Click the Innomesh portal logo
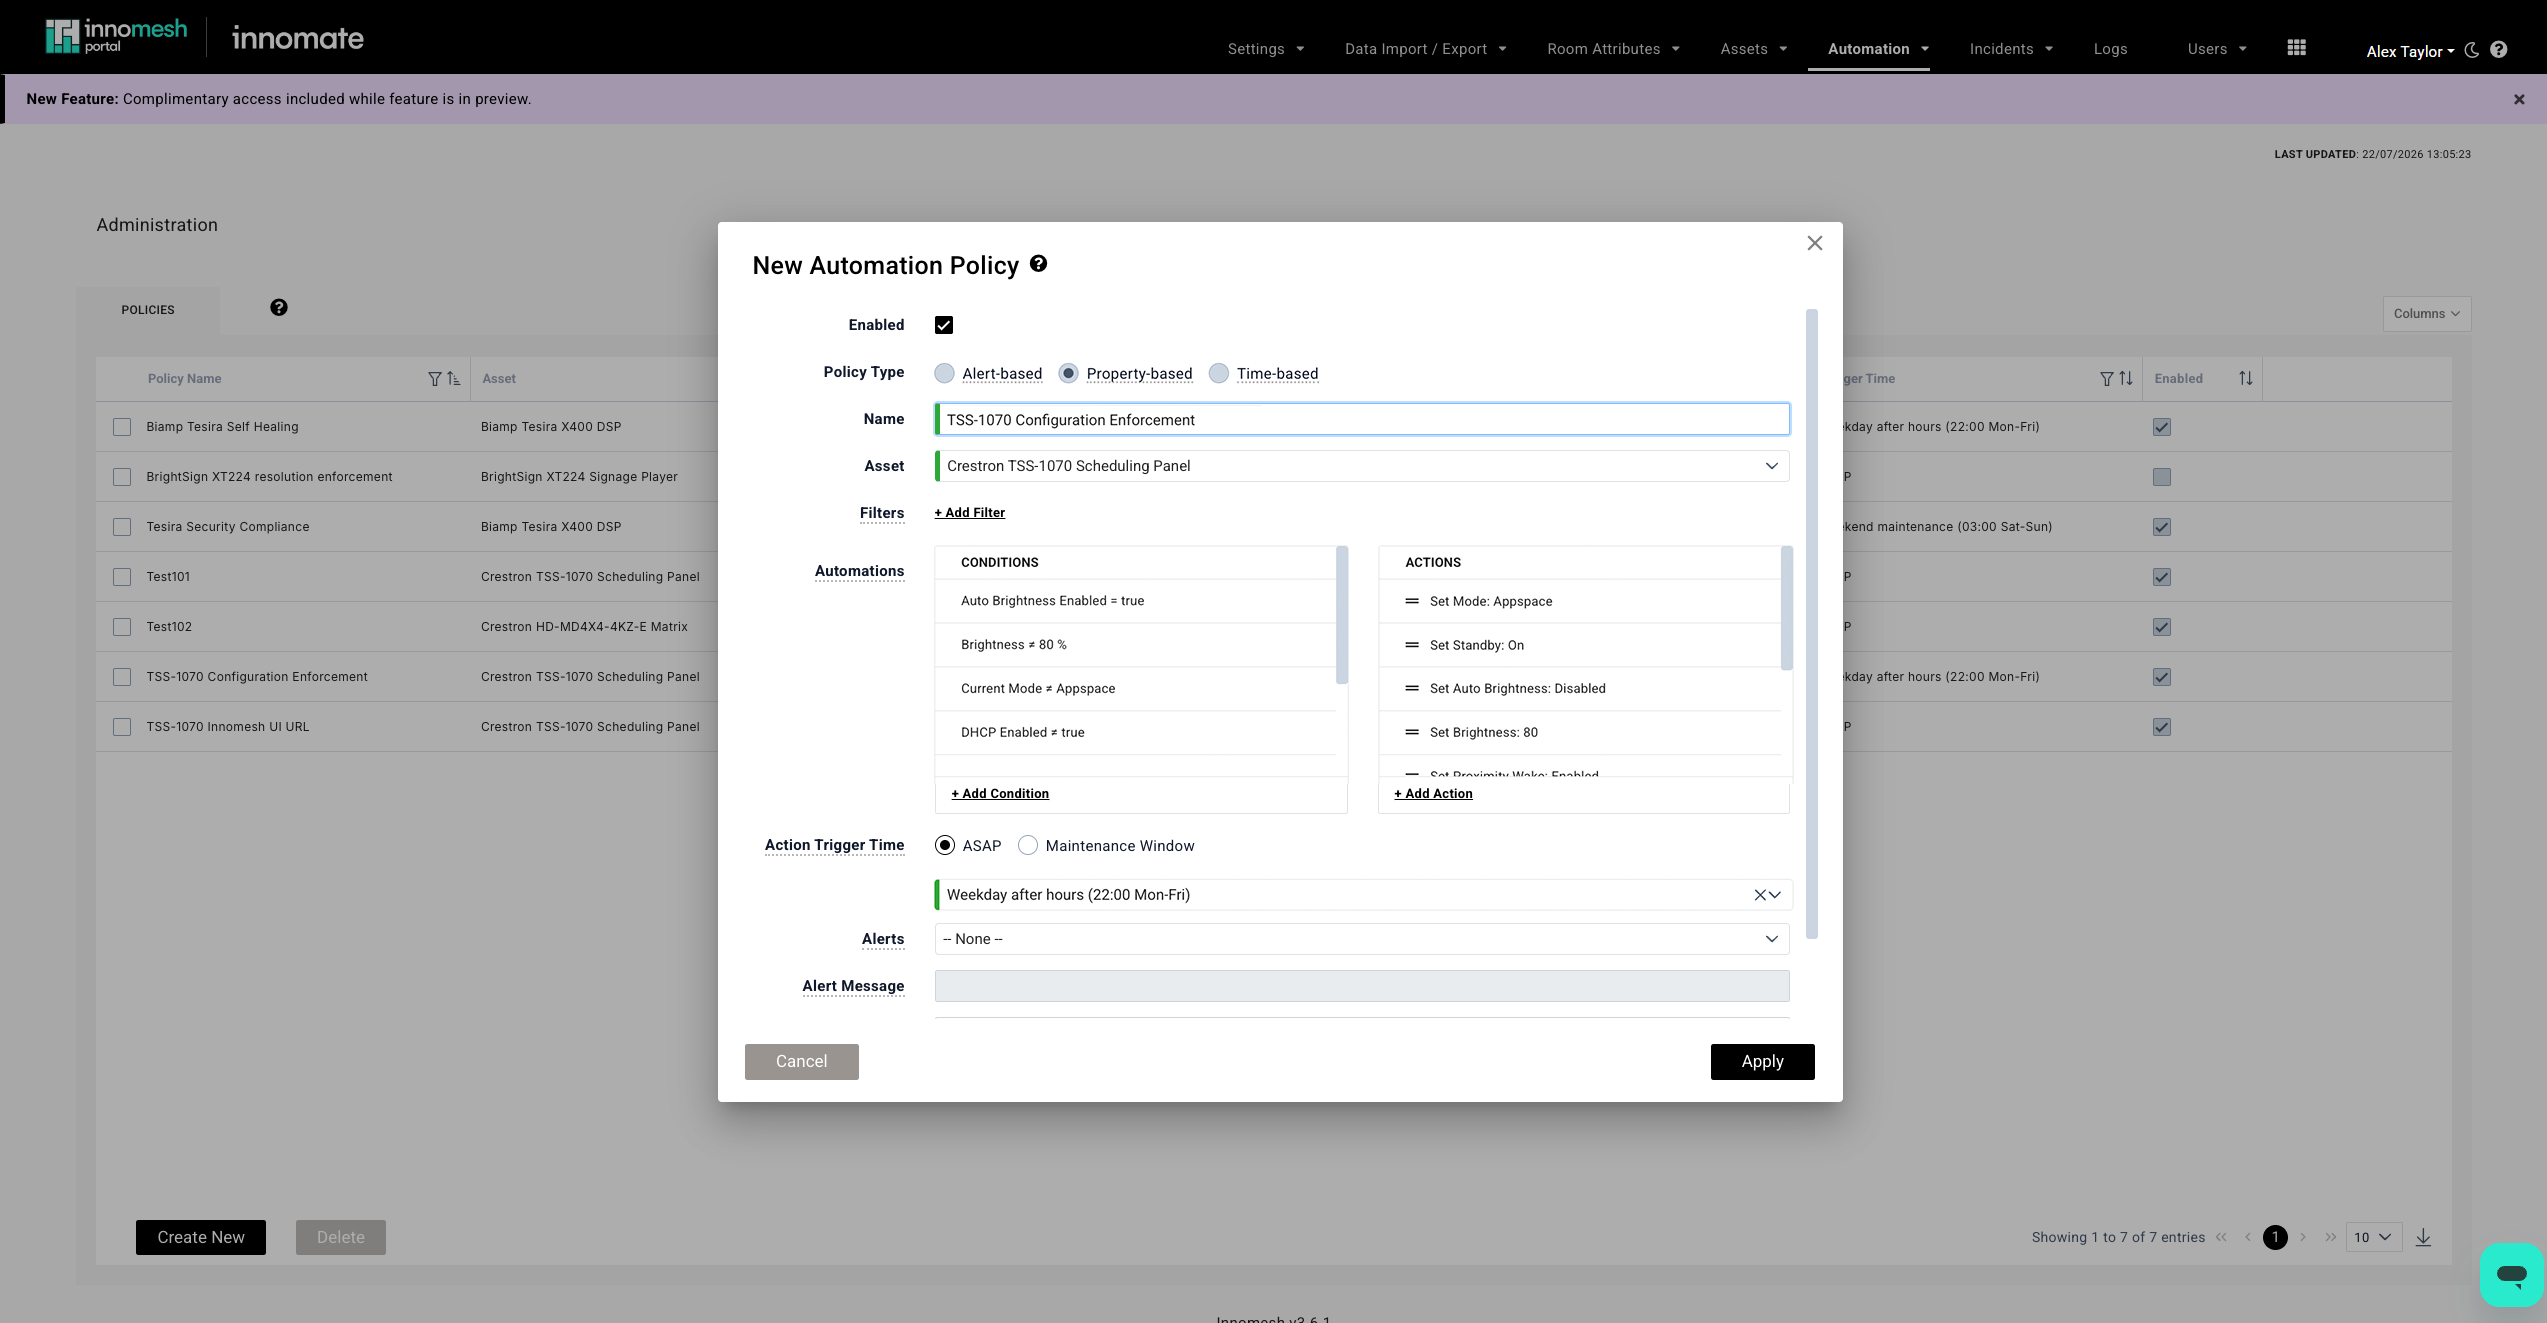The width and height of the screenshot is (2547, 1323). click(x=116, y=37)
